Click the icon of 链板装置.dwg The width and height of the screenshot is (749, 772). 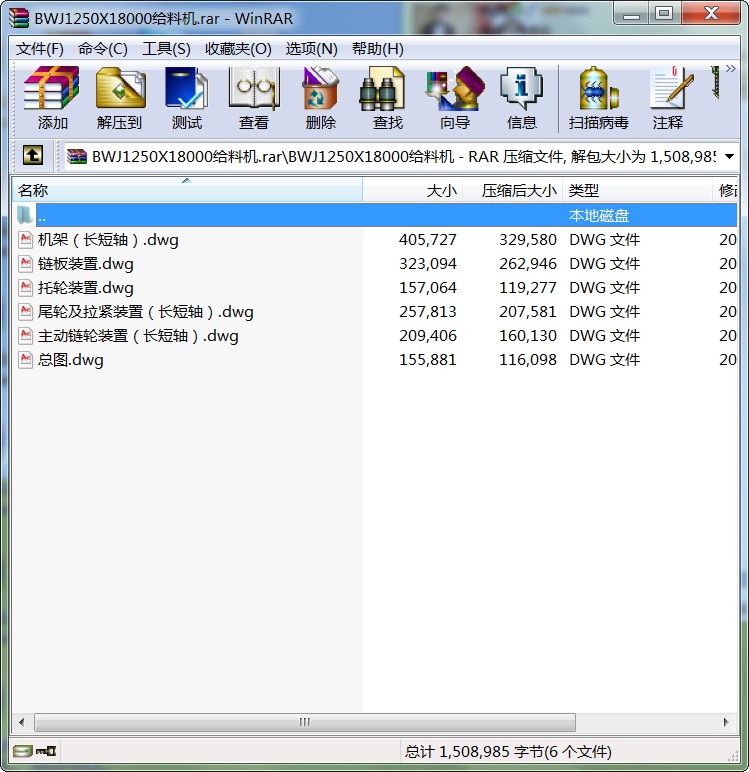pos(26,264)
